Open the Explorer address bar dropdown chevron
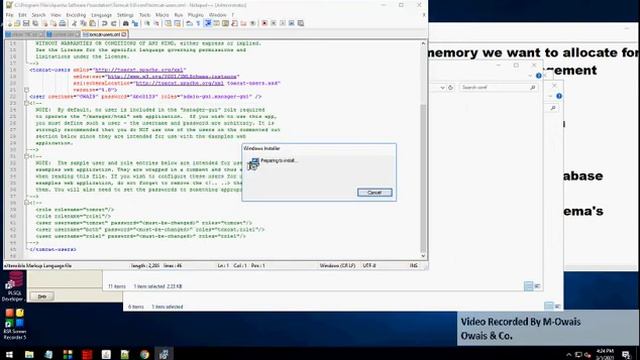Screen dimensions: 640x360 pyautogui.click(x=442, y=88)
